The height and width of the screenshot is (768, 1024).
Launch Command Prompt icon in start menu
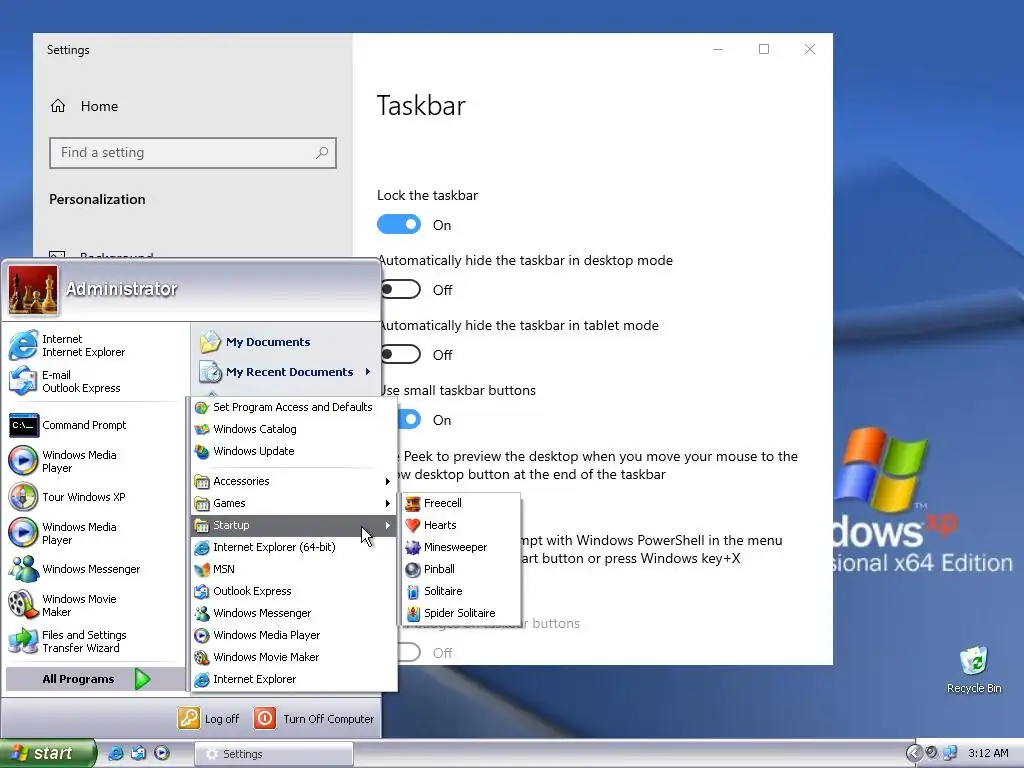(x=24, y=425)
